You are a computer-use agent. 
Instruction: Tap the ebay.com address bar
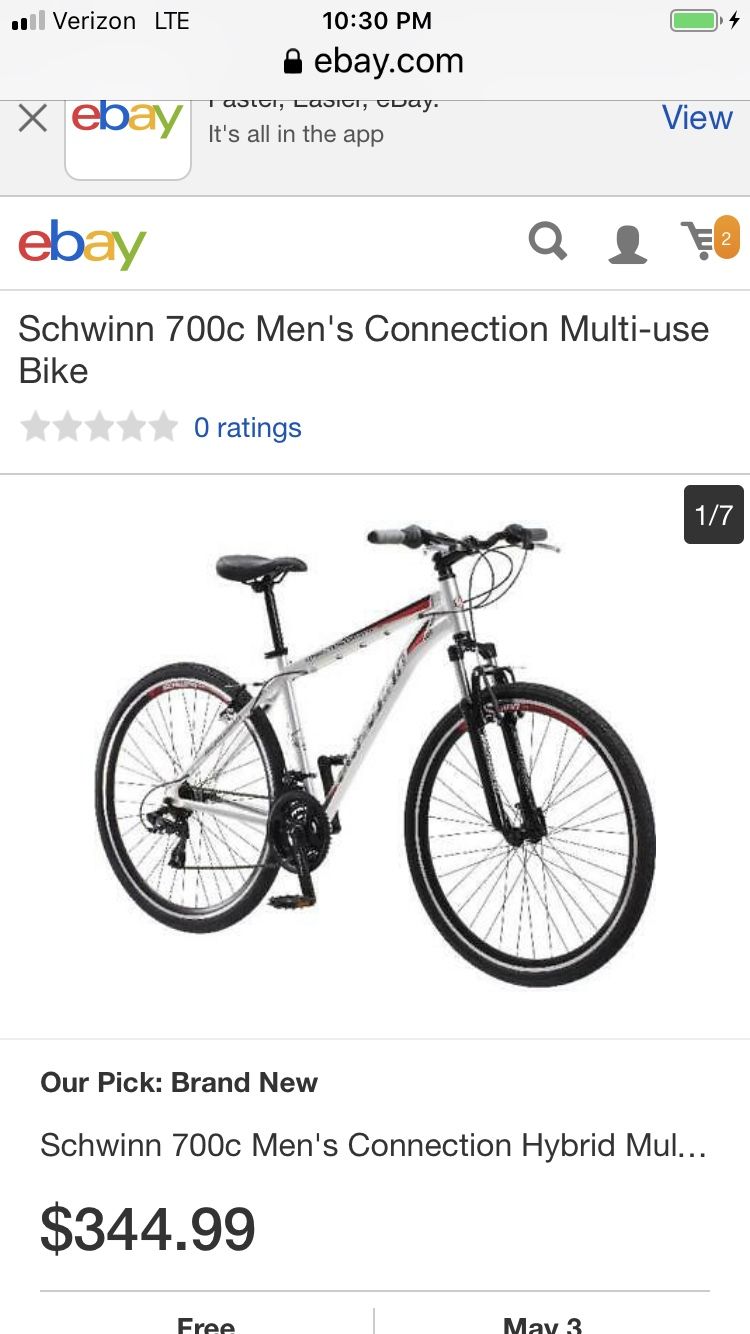click(375, 62)
